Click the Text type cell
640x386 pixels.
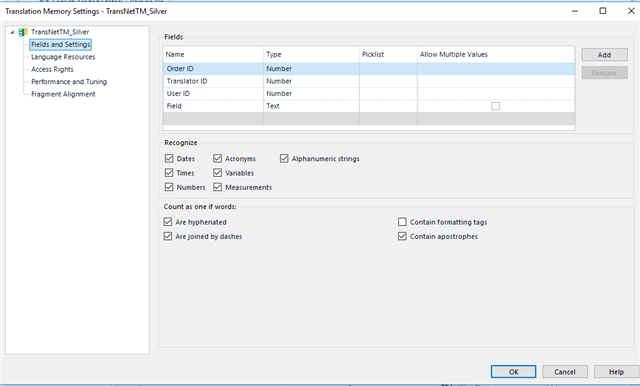coord(311,106)
